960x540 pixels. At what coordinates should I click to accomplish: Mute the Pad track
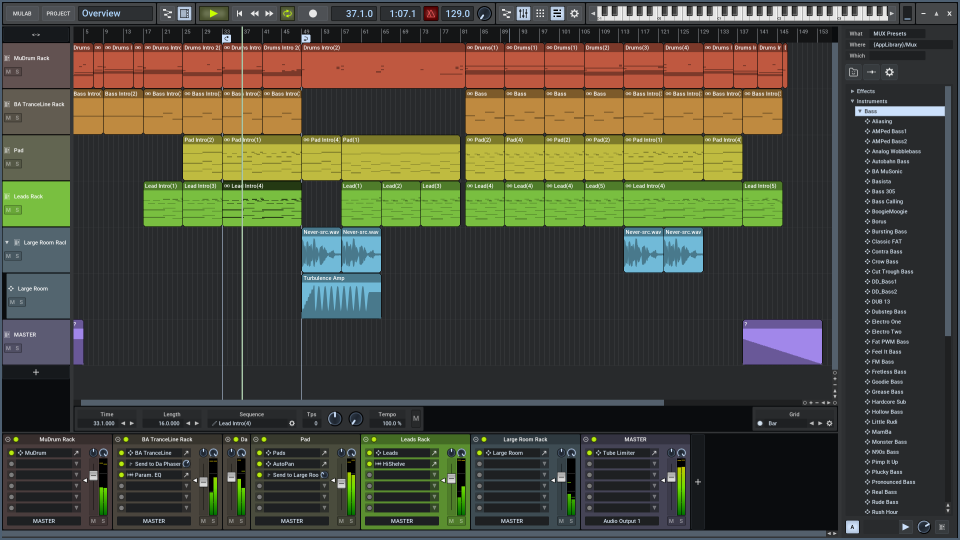8,164
